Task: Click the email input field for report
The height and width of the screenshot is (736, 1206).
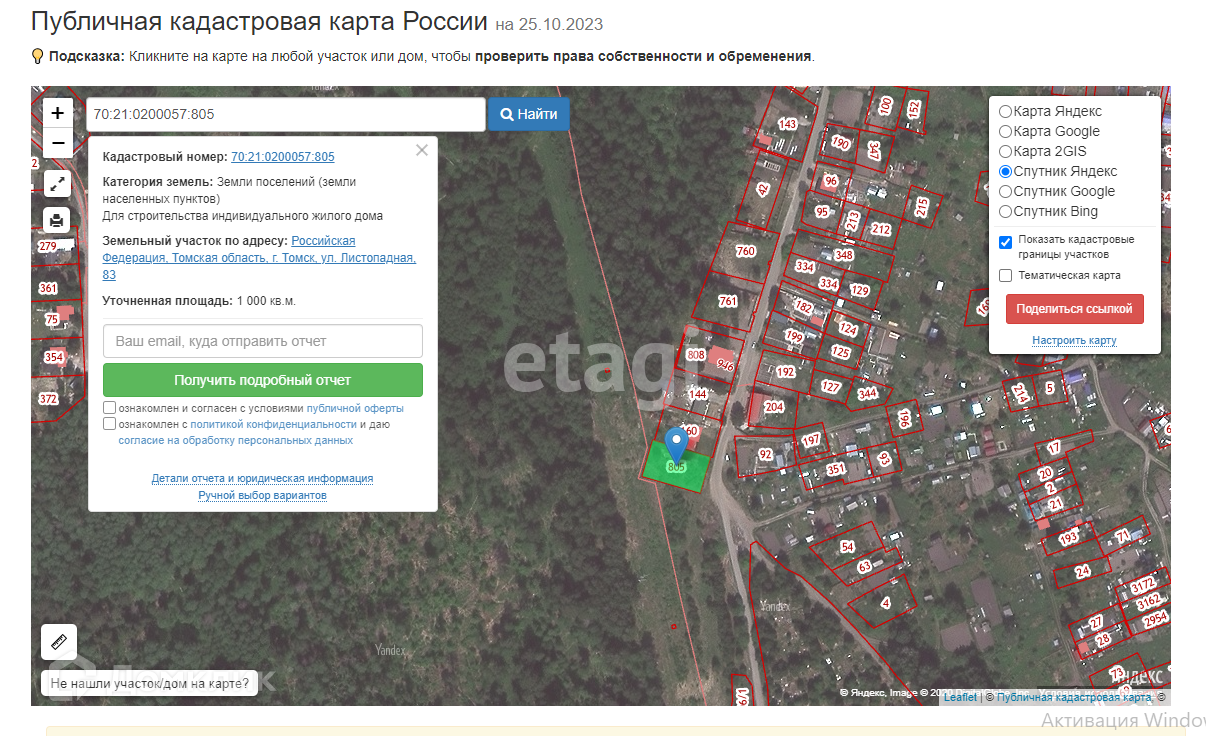Action: pos(263,341)
